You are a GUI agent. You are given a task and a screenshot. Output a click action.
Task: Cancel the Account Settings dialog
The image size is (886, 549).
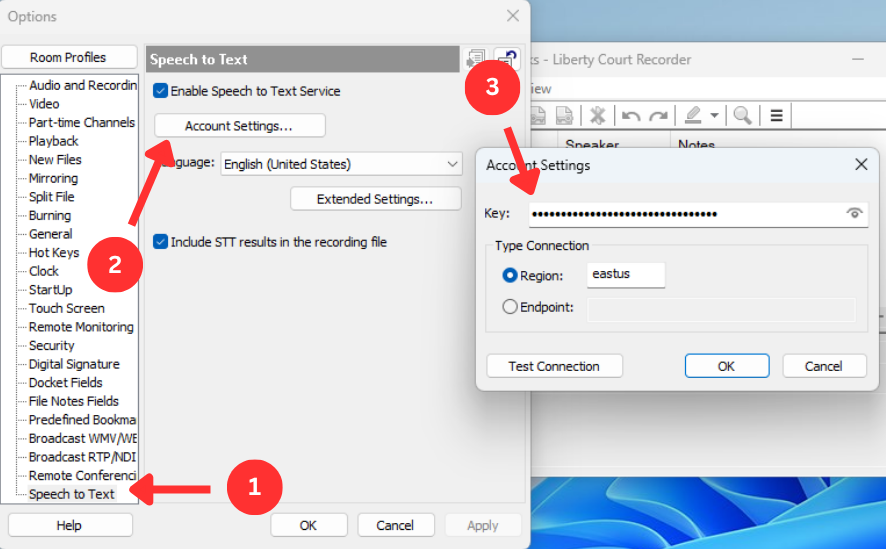[824, 366]
